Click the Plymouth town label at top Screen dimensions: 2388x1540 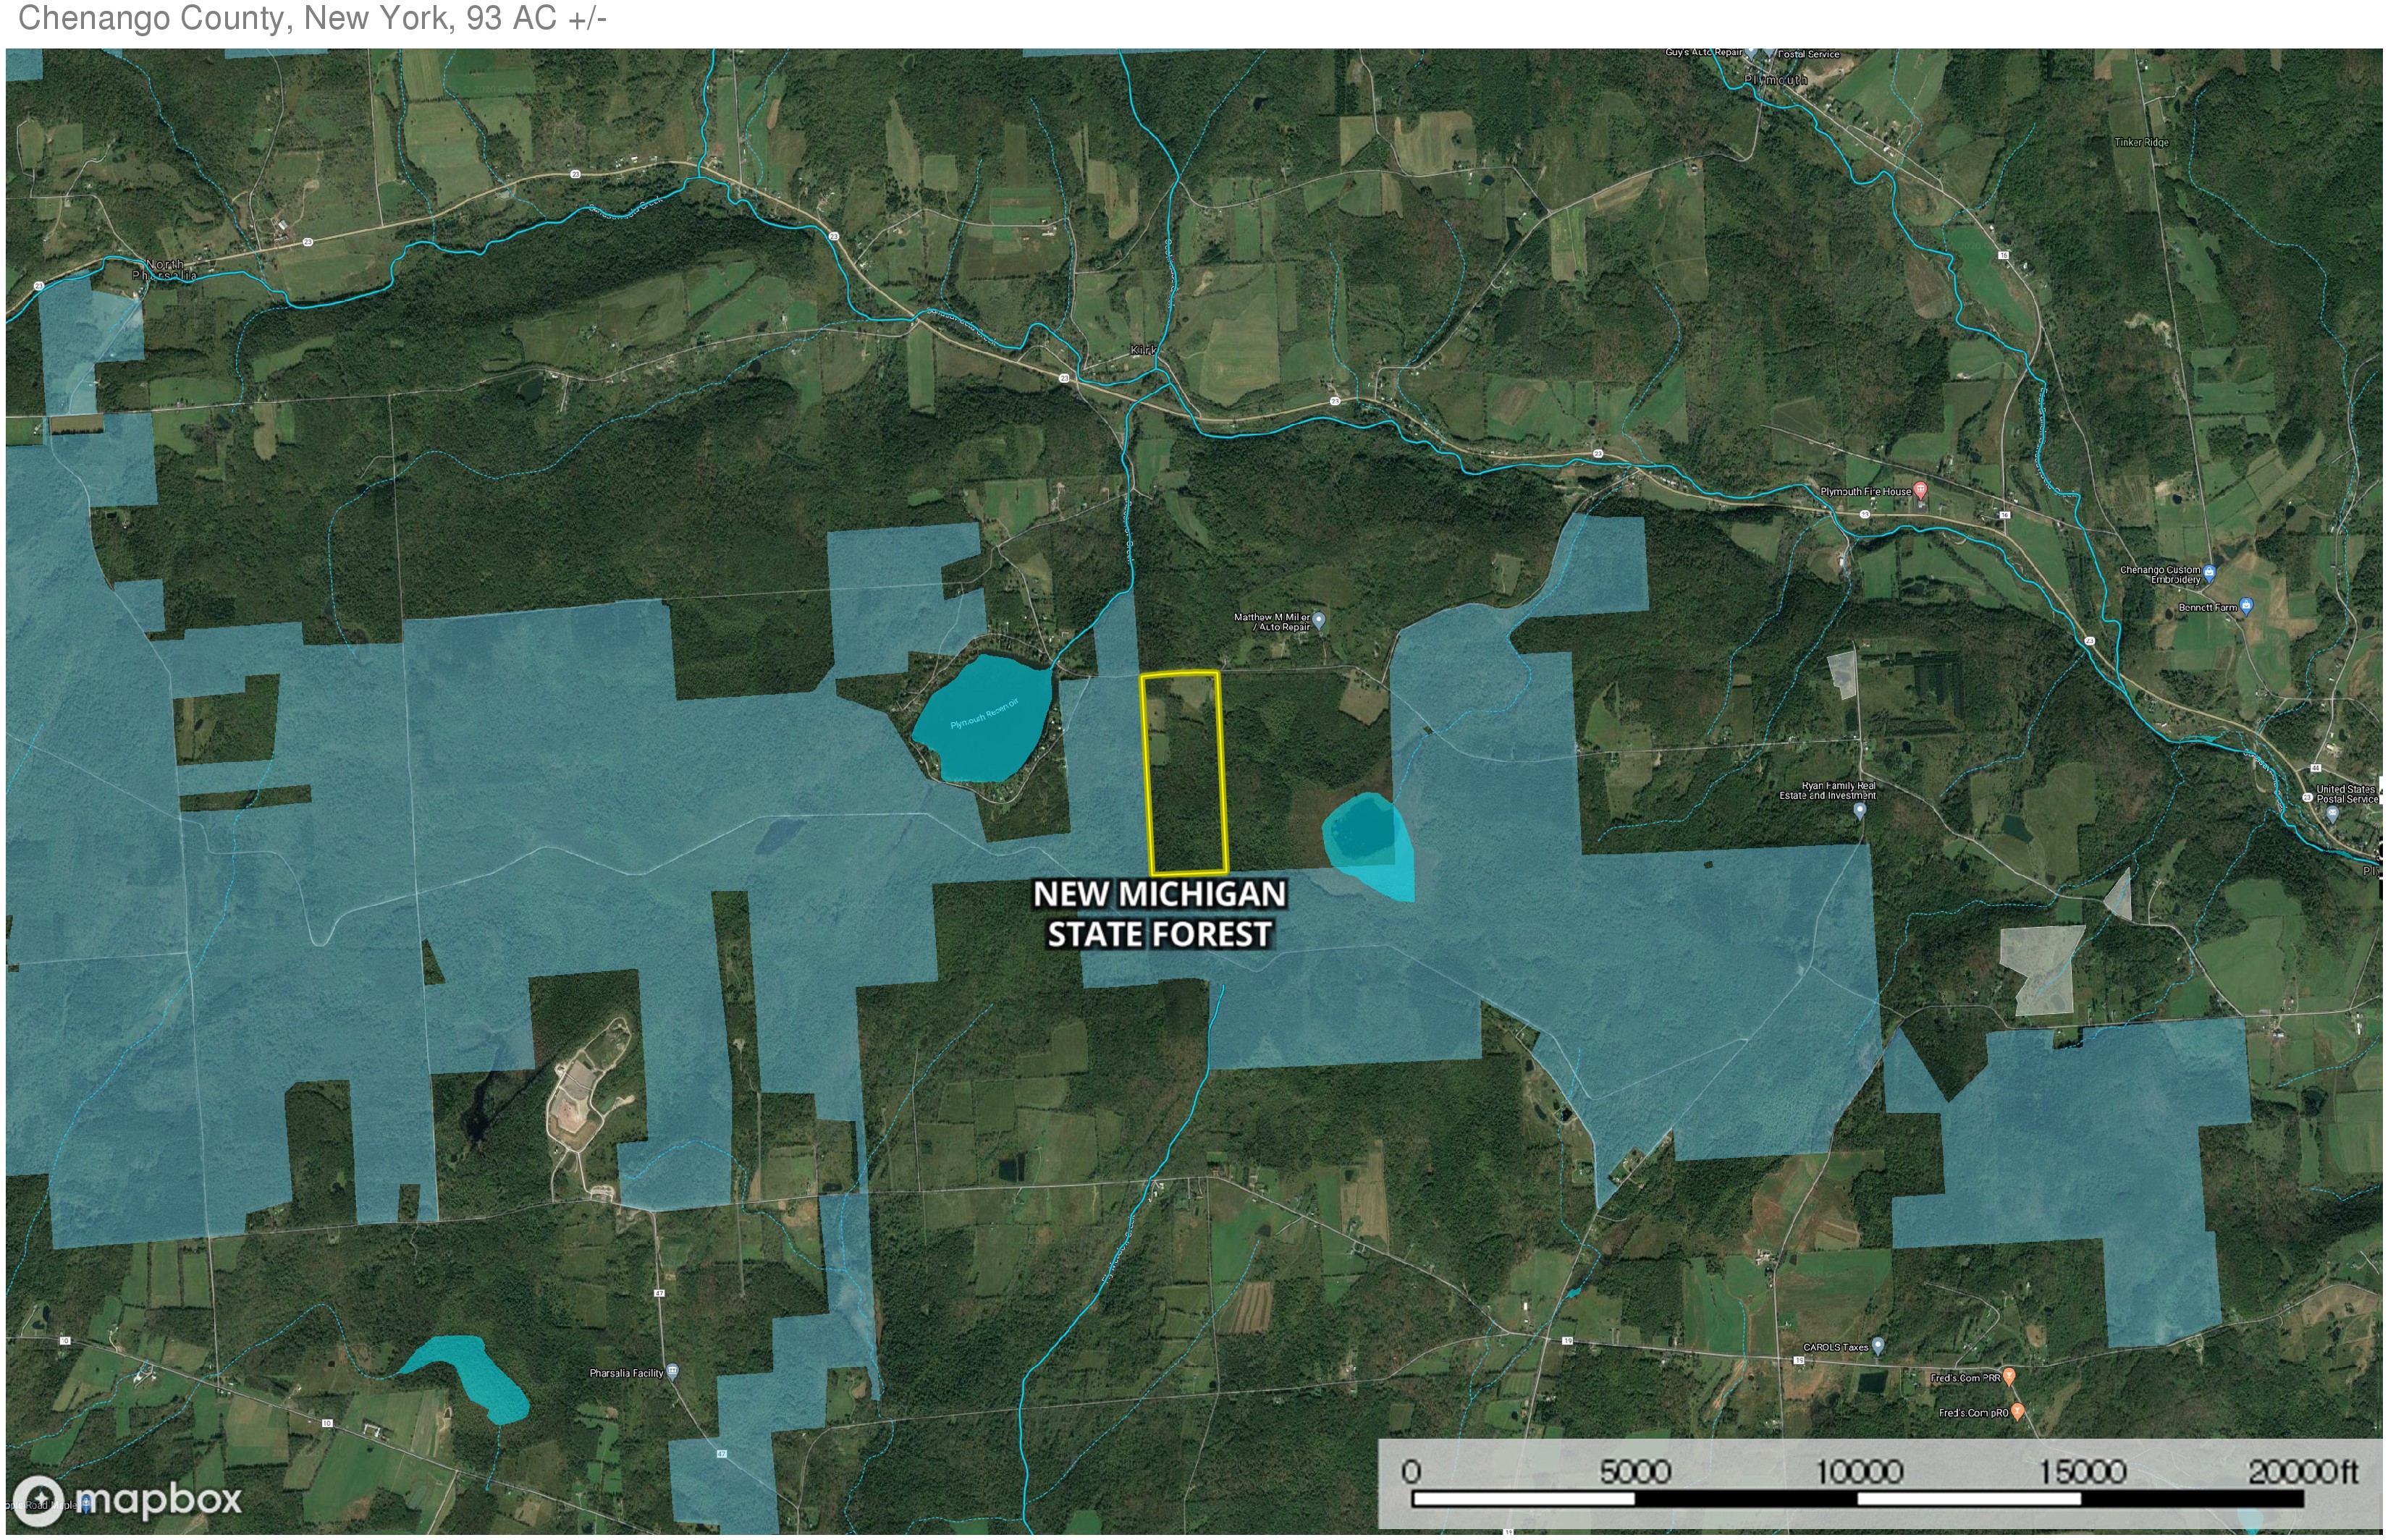coord(1775,79)
